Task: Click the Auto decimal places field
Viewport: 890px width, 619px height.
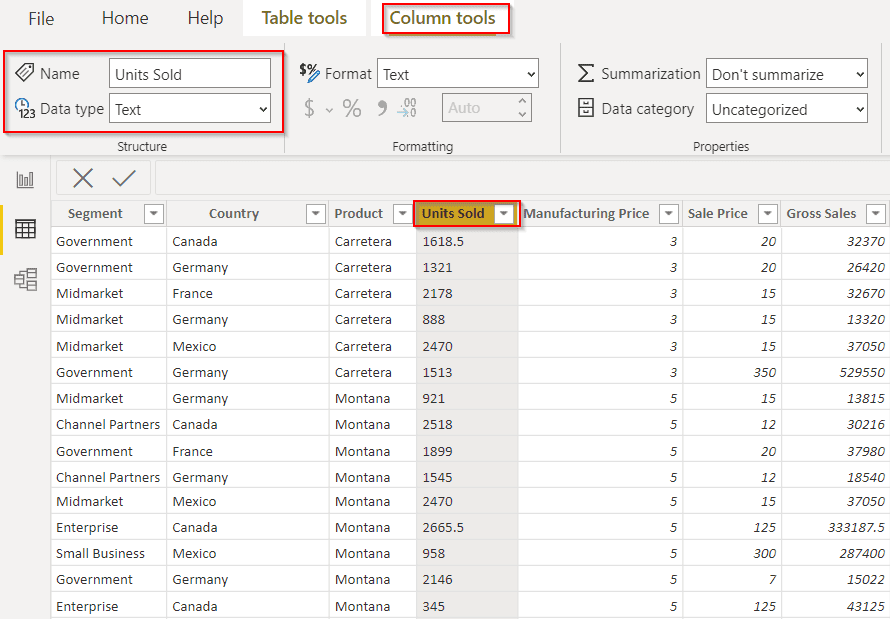Action: pos(487,108)
